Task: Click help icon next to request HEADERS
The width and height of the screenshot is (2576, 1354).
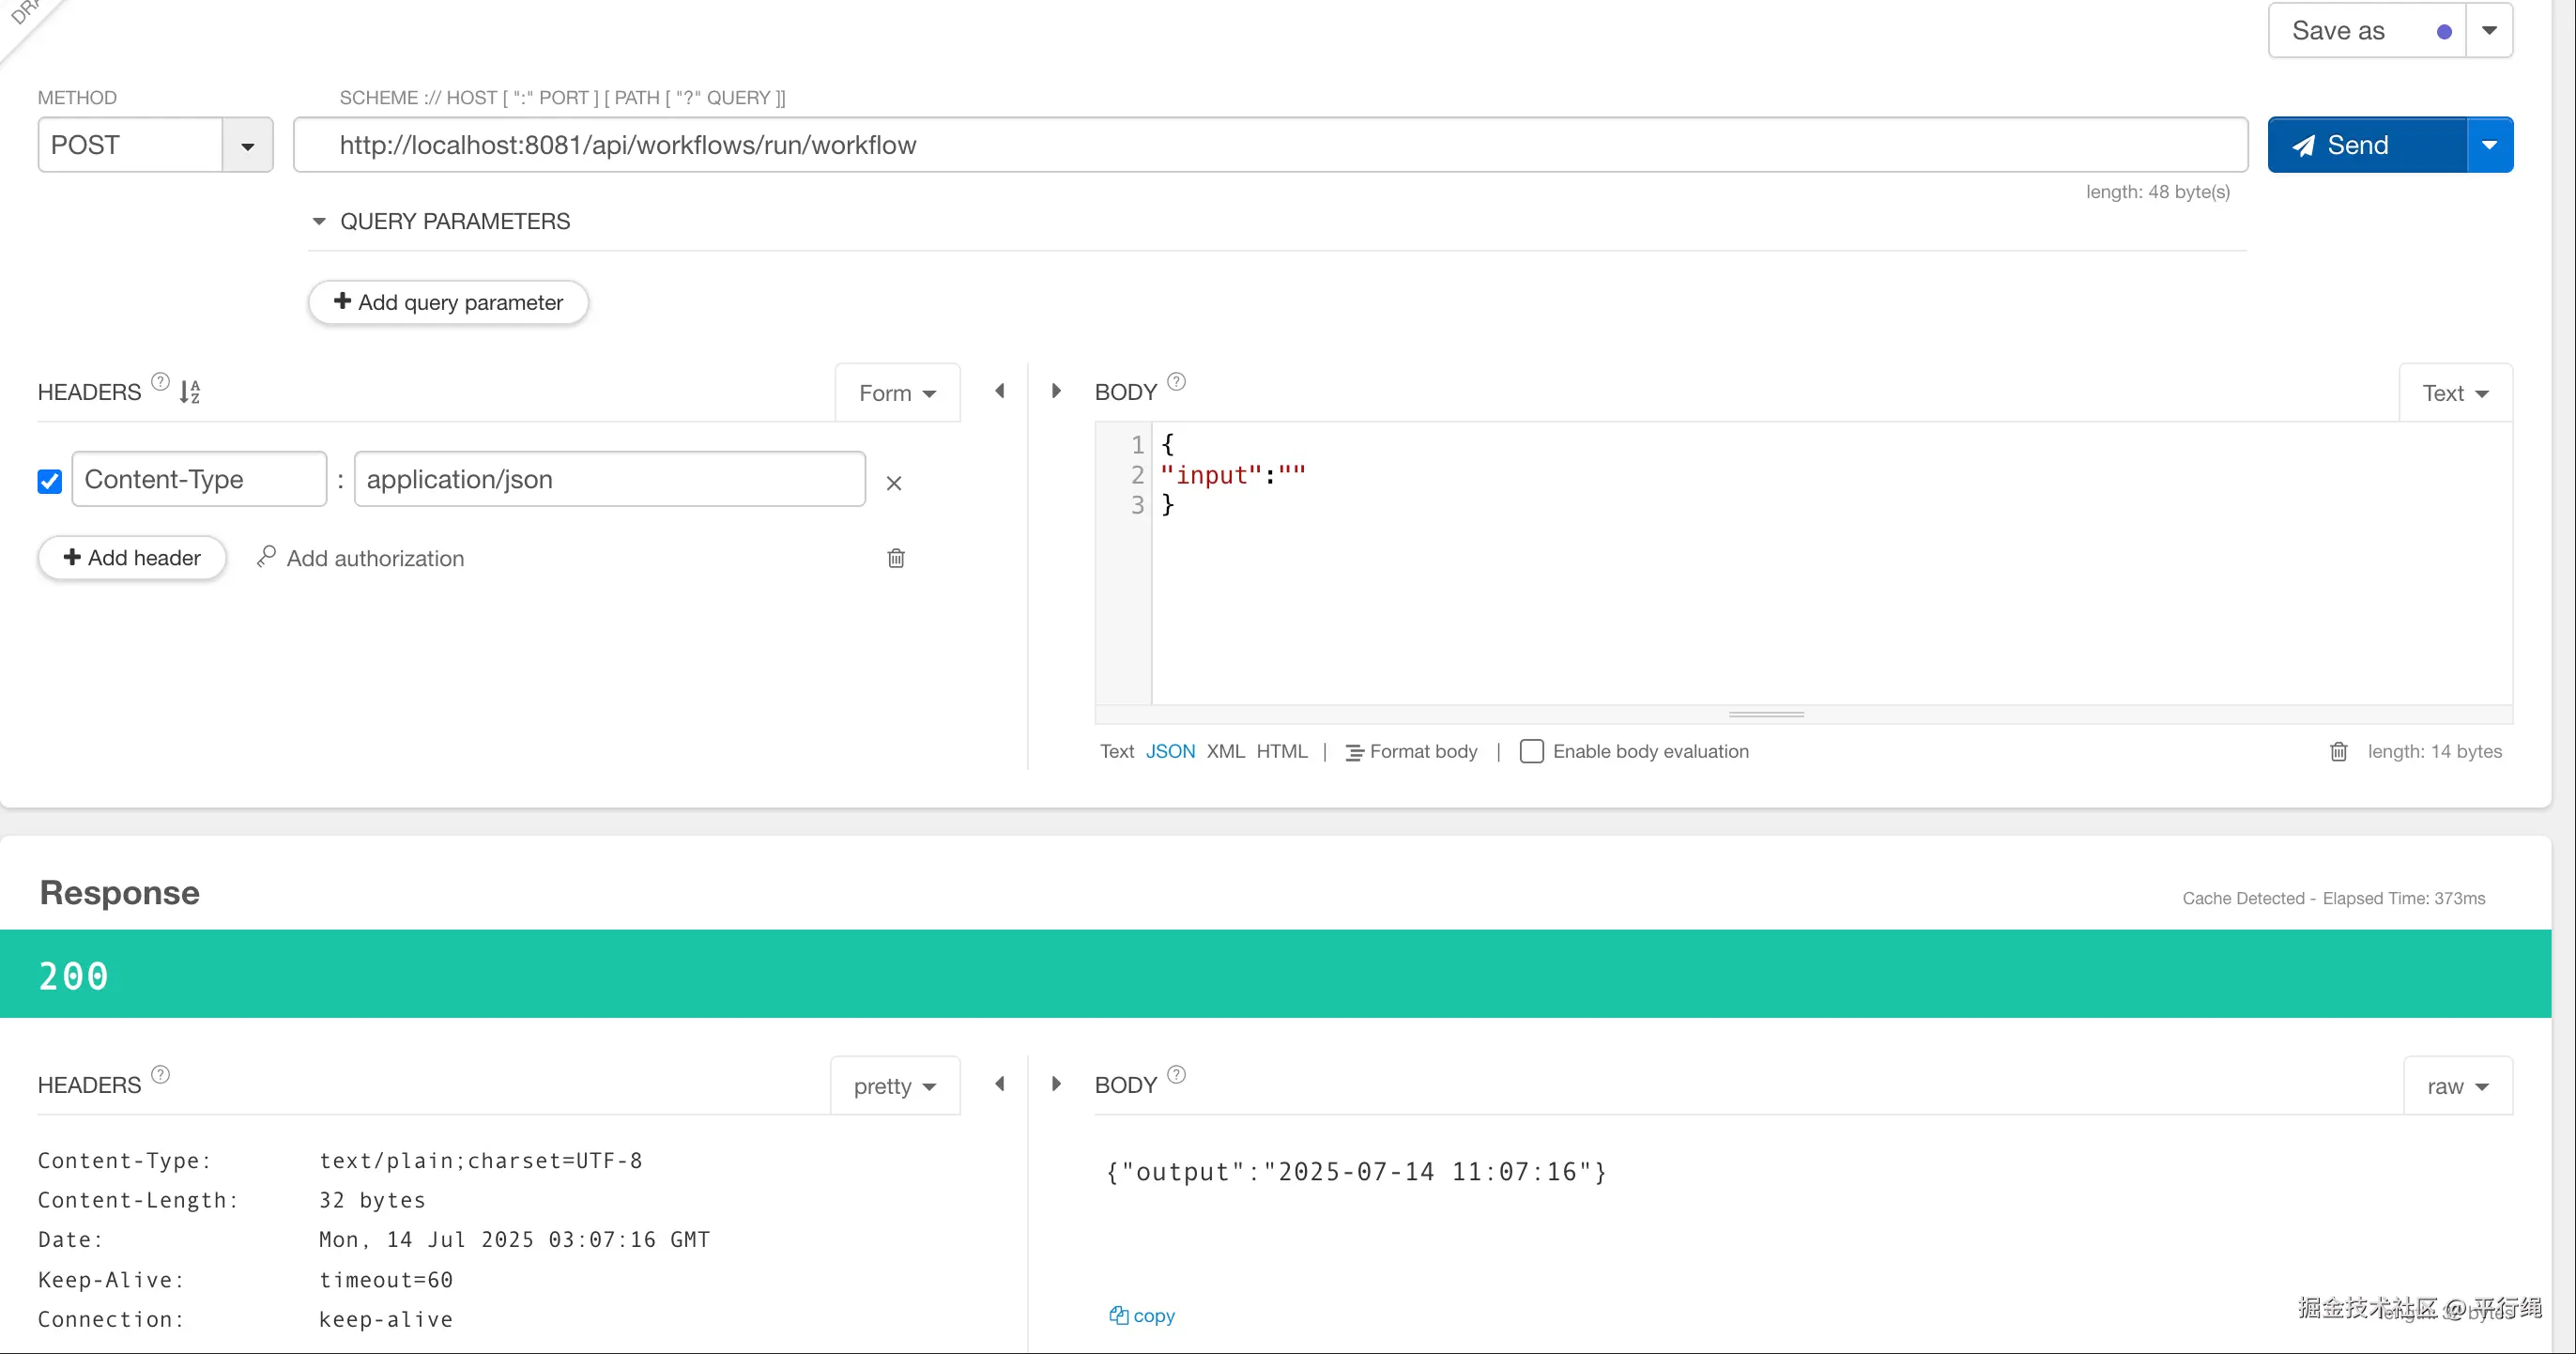Action: [160, 381]
